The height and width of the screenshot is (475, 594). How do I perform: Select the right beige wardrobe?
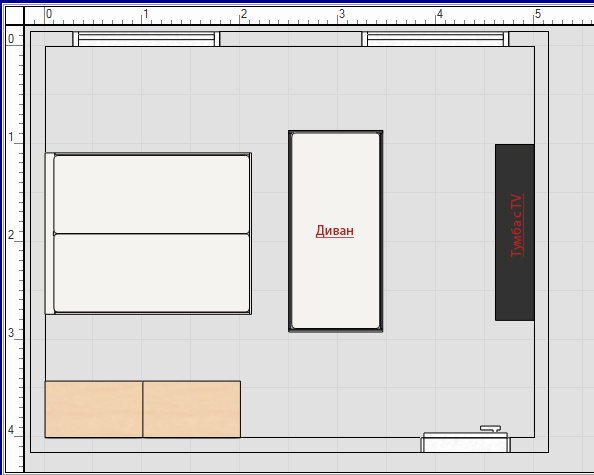192,409
